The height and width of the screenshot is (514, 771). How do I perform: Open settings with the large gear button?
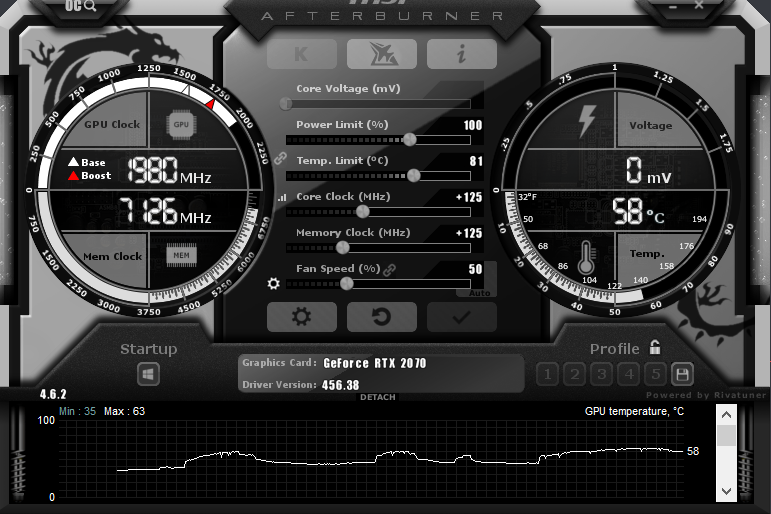302,317
